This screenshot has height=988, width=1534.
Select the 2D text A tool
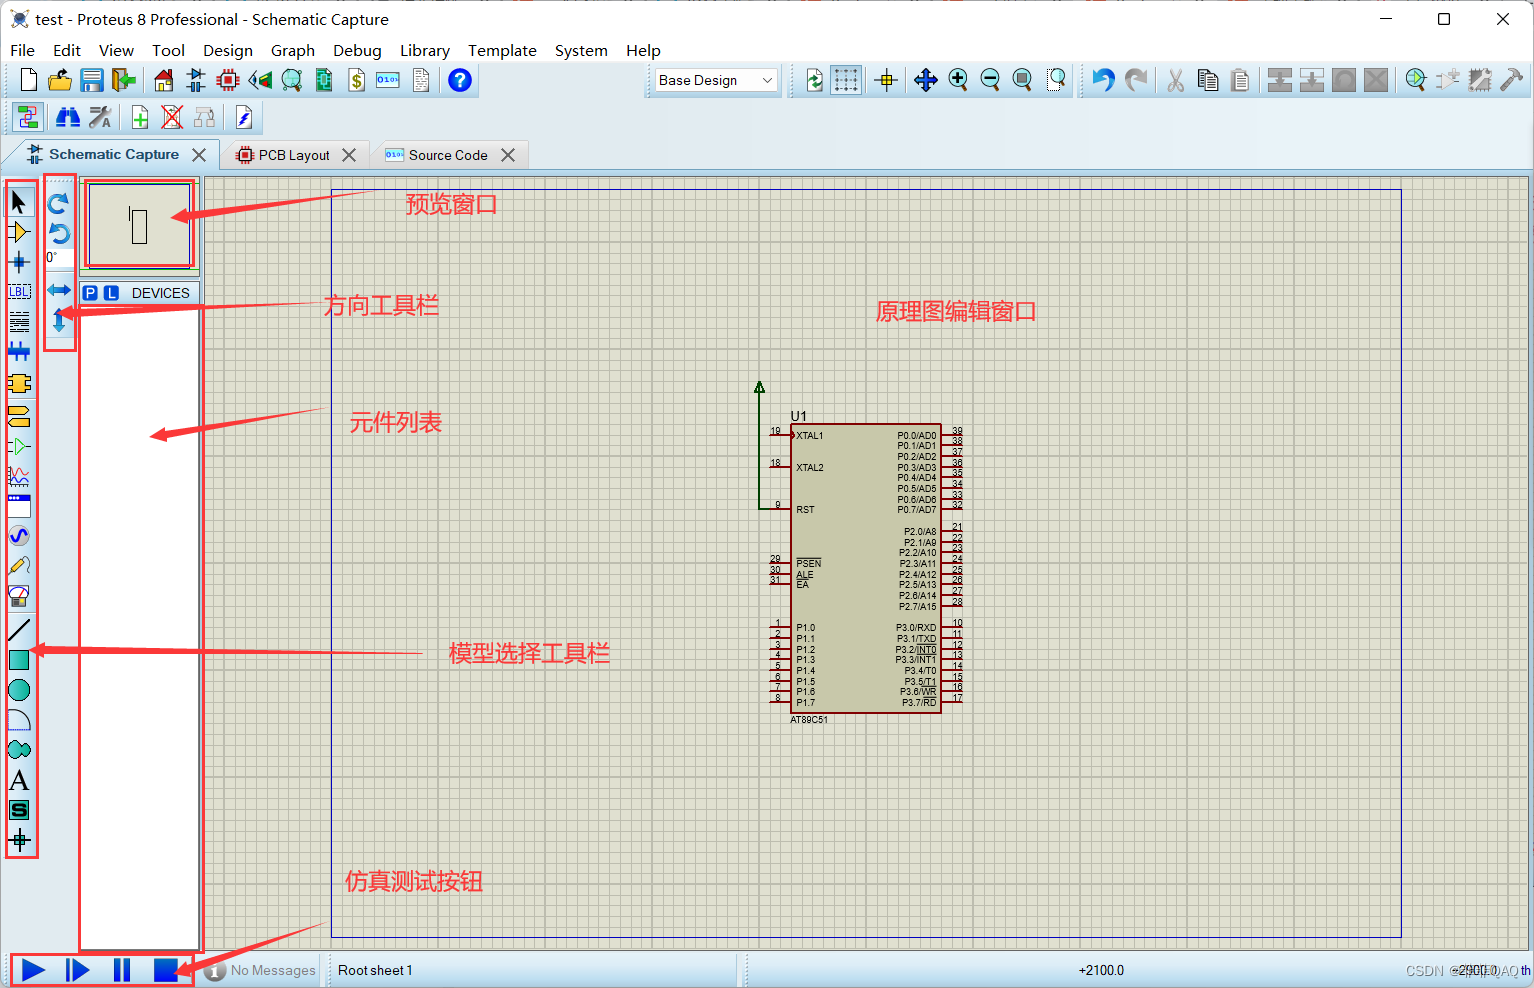click(x=19, y=781)
